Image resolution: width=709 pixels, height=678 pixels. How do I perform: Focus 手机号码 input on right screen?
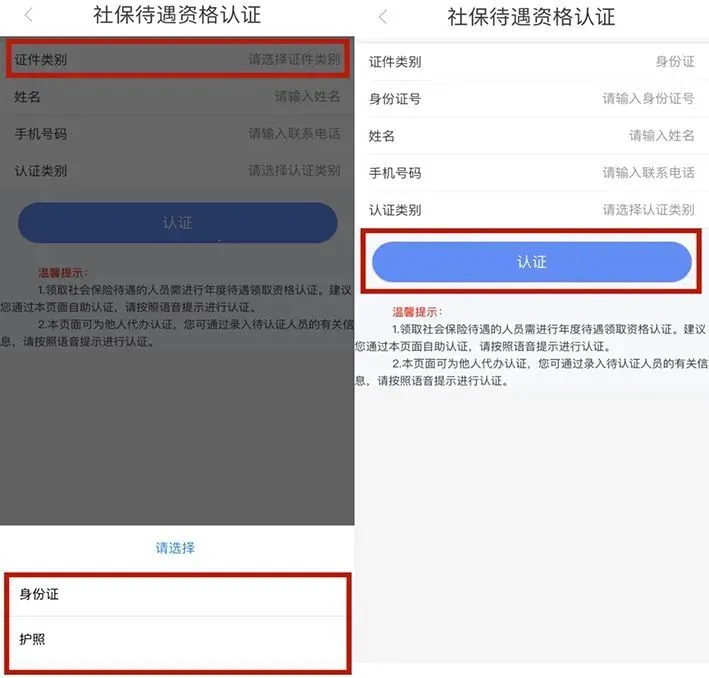(532, 173)
